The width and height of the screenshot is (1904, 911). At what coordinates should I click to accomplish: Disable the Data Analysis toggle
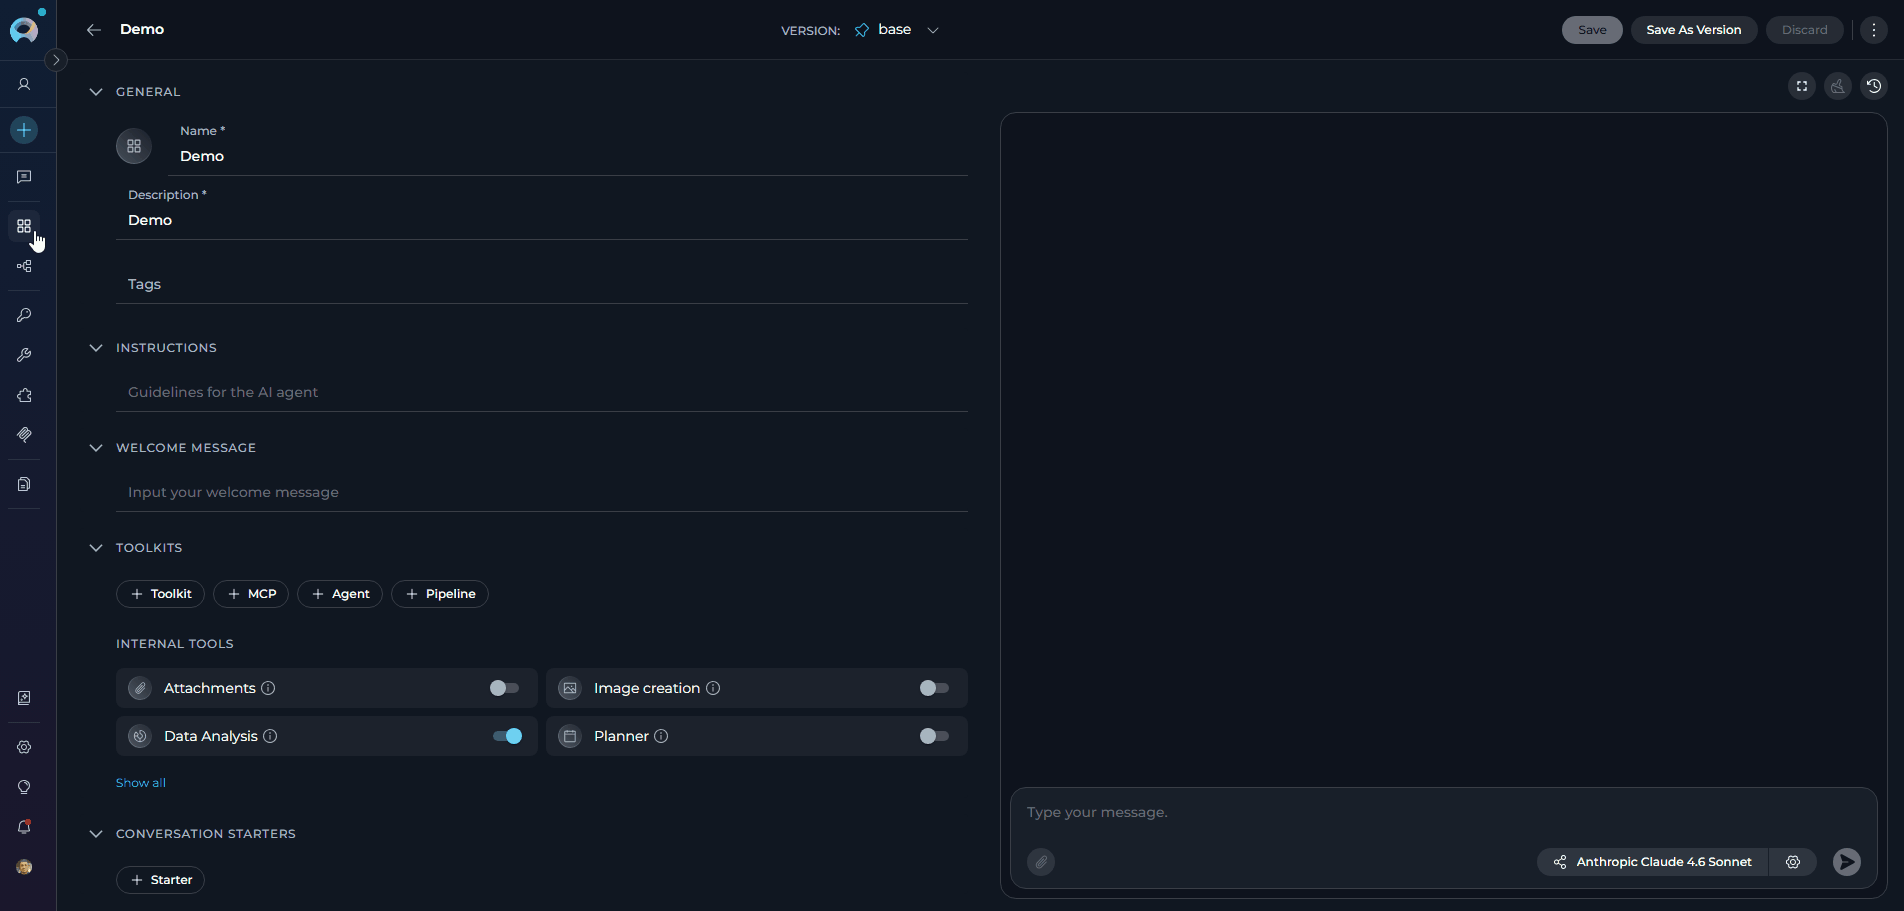[507, 736]
